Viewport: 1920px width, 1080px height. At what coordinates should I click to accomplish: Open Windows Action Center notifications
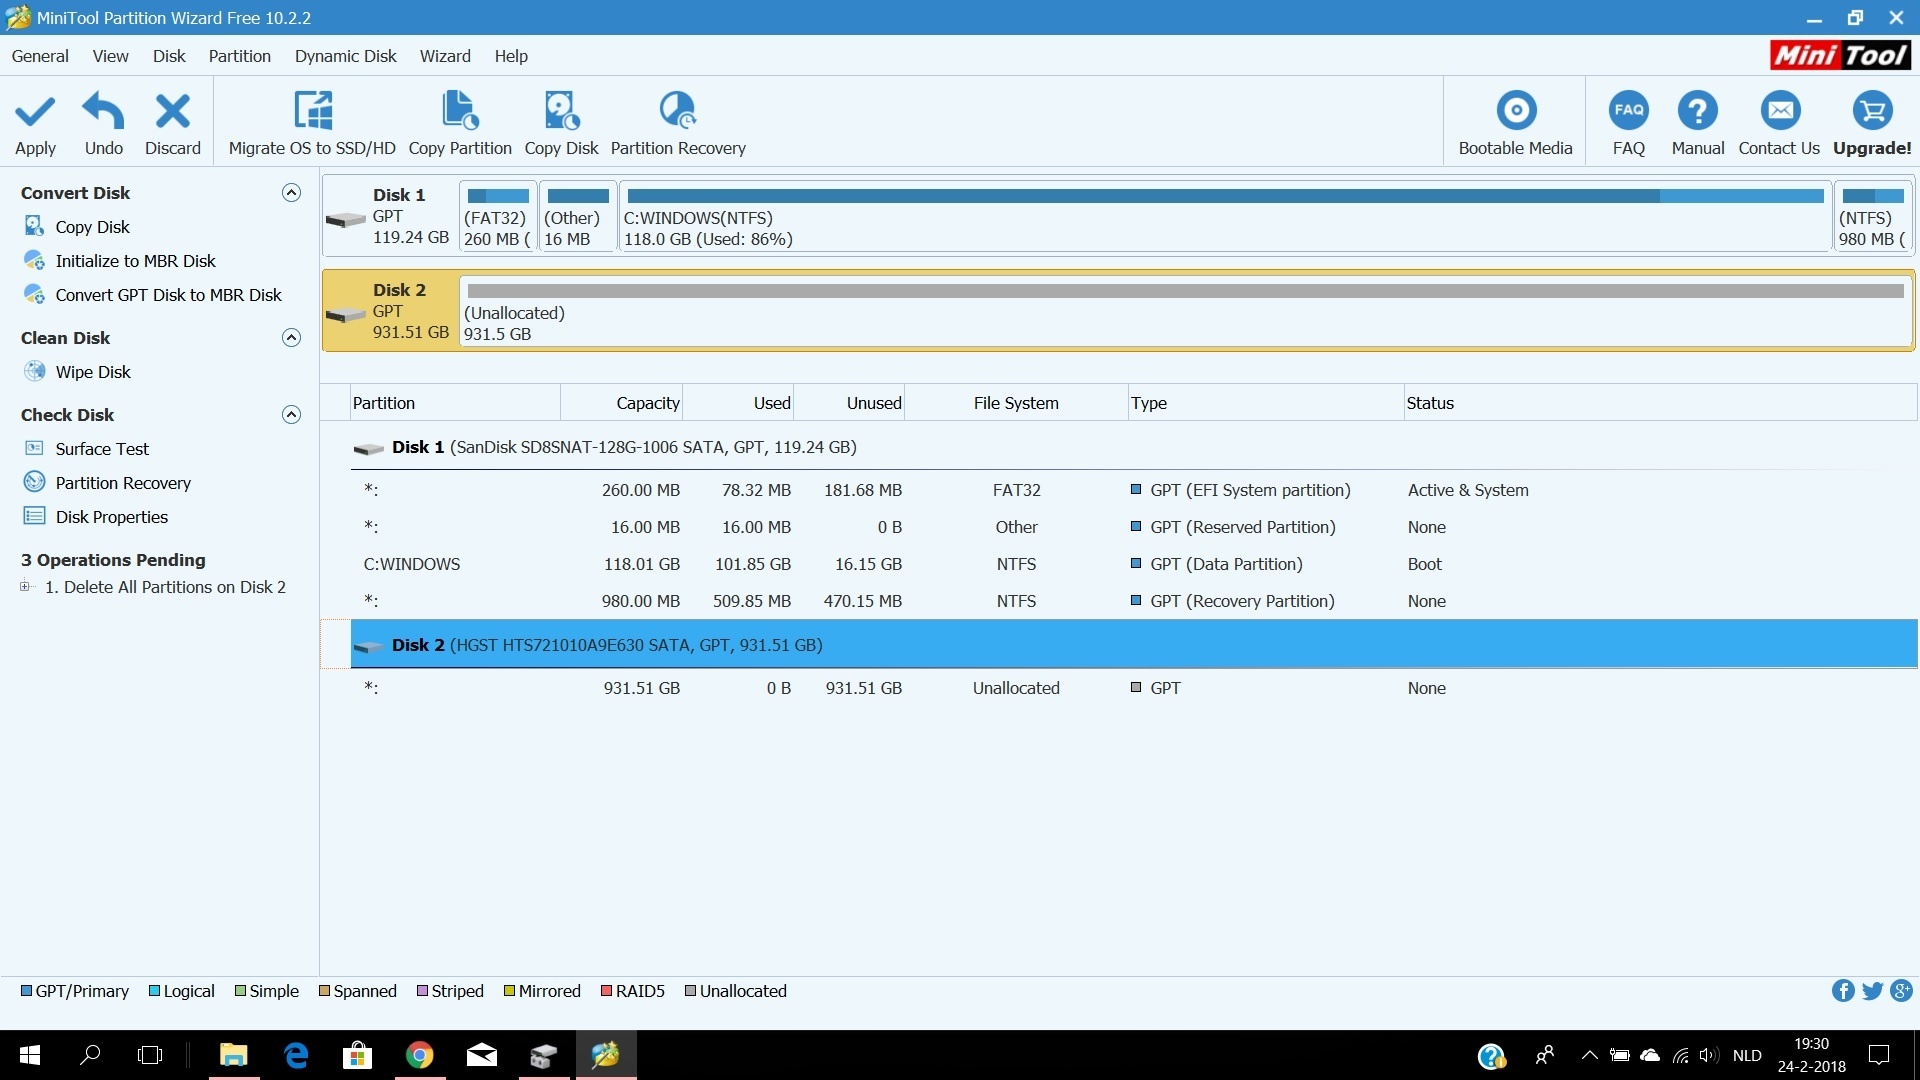1879,1055
